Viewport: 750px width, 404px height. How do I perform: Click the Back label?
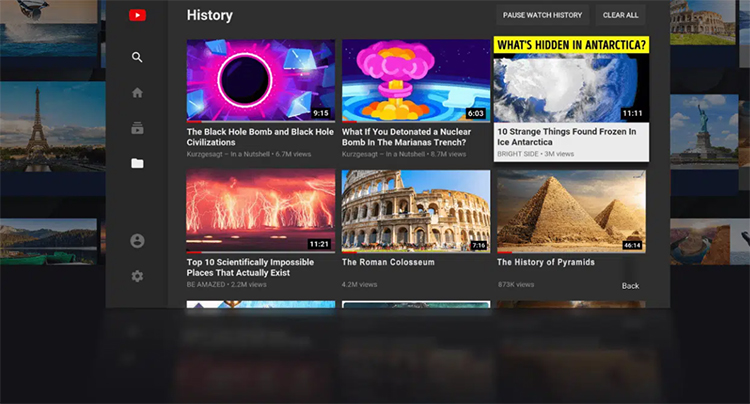pyautogui.click(x=630, y=286)
